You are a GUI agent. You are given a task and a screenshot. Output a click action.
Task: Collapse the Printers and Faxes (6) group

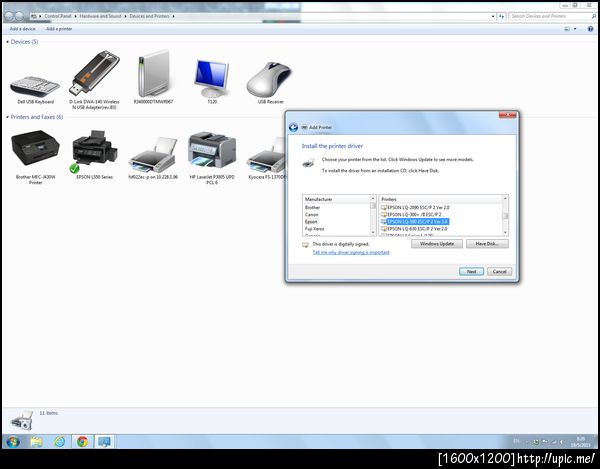(x=7, y=117)
